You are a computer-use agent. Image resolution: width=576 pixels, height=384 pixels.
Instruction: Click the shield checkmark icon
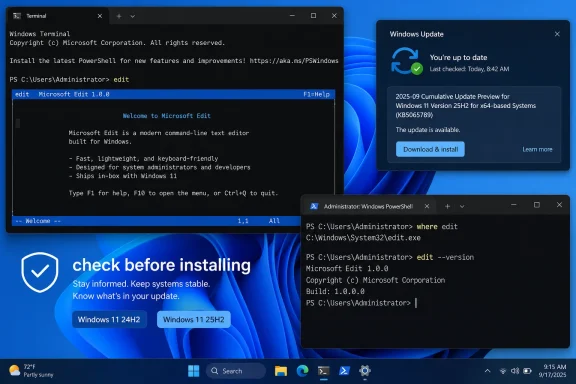point(40,272)
